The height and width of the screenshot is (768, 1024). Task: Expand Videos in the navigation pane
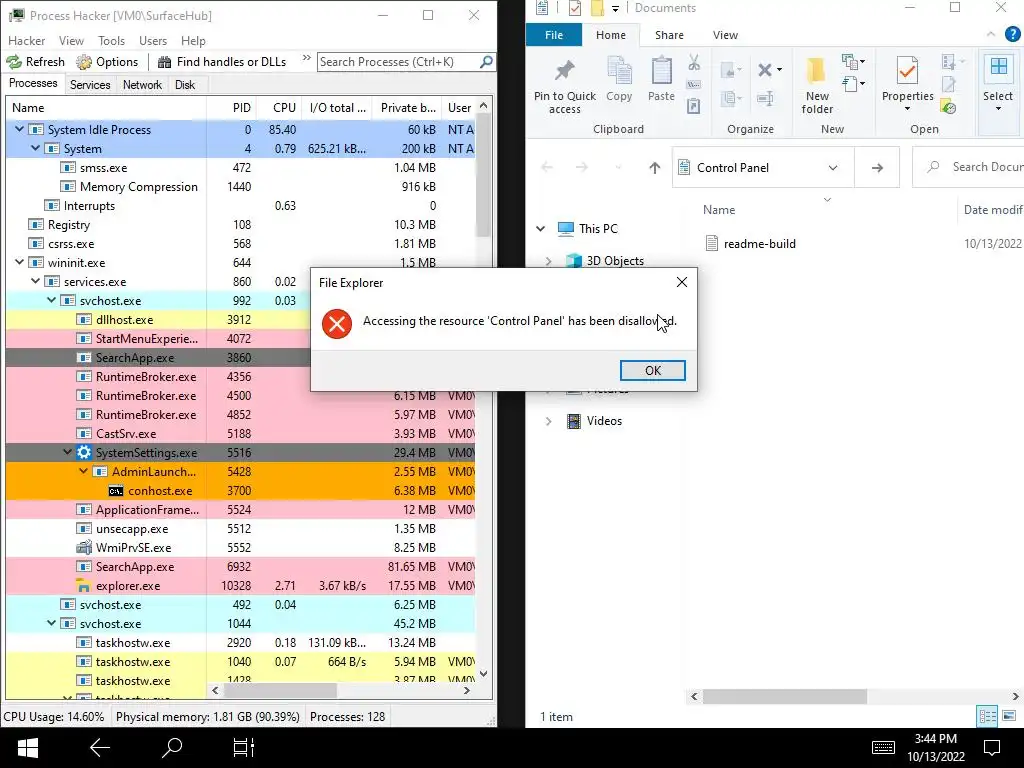coord(549,421)
